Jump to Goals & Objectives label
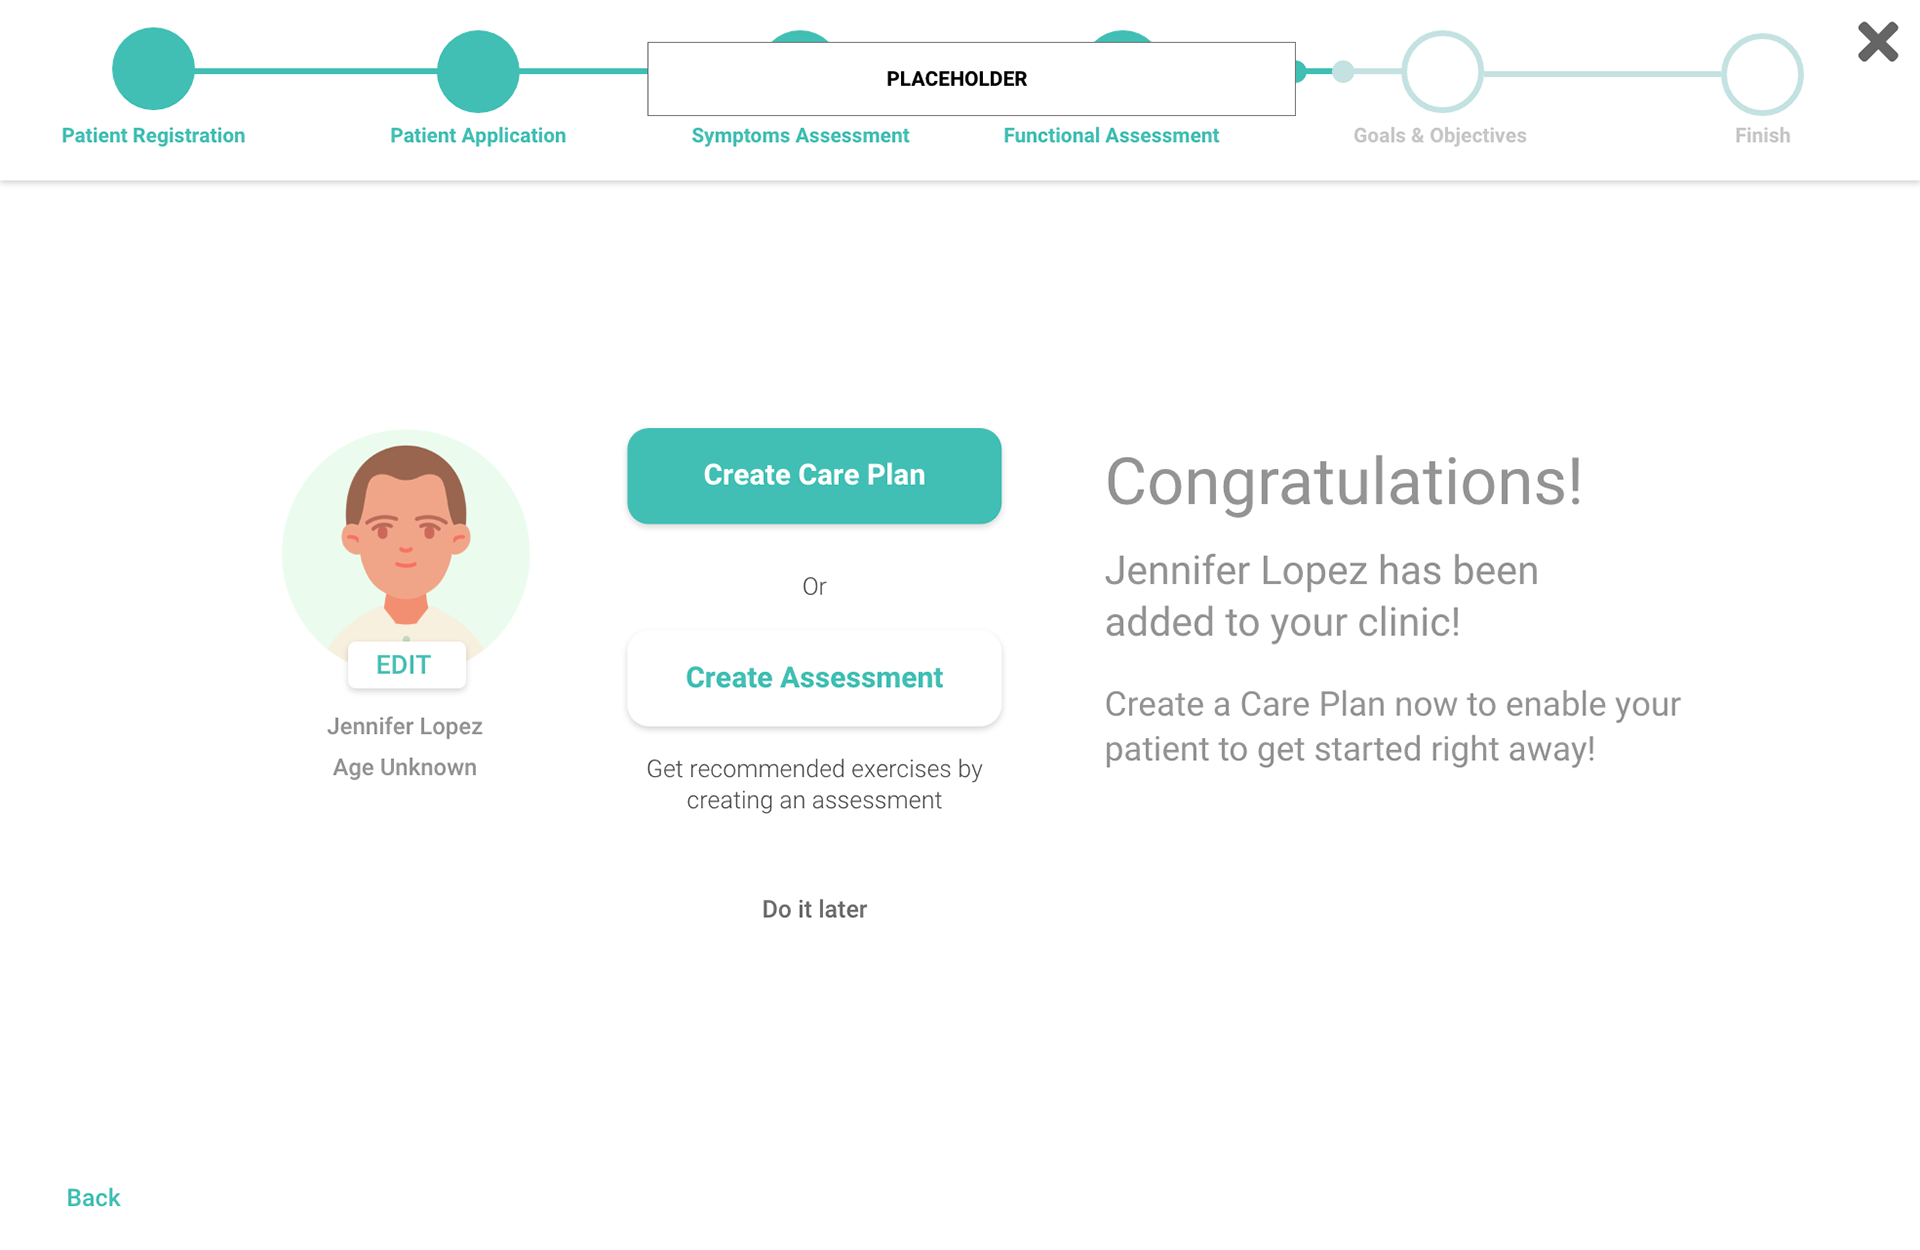The height and width of the screenshot is (1250, 1920). (x=1439, y=135)
